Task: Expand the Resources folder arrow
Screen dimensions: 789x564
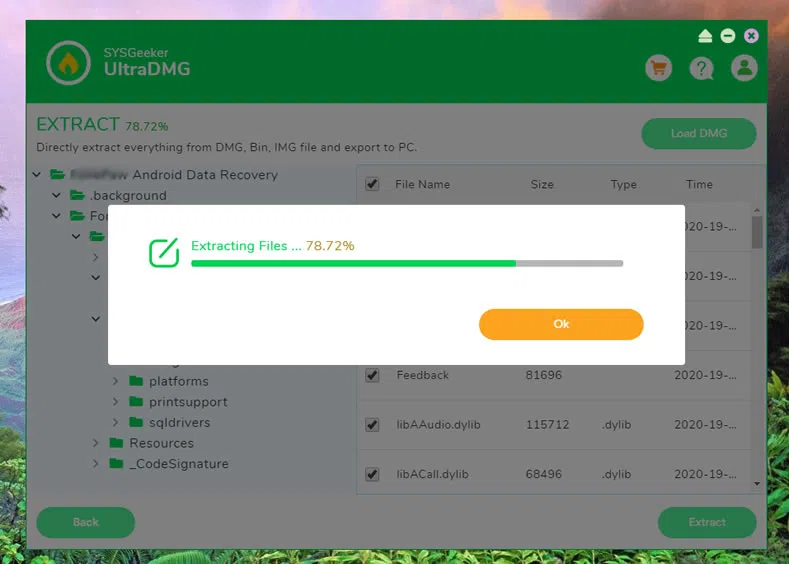Action: (96, 443)
